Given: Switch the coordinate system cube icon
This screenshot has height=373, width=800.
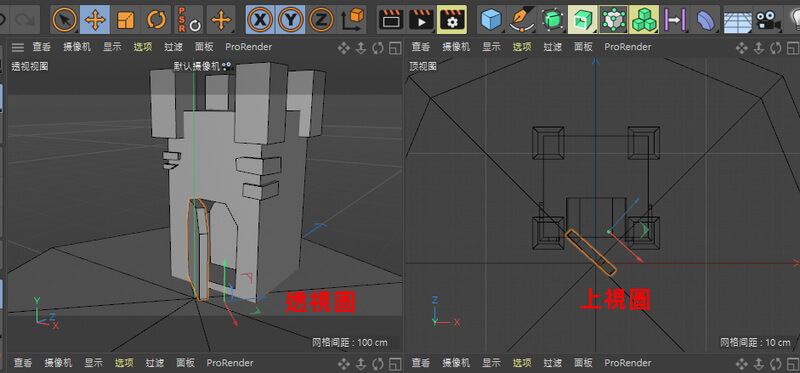Looking at the screenshot, I should (352, 19).
